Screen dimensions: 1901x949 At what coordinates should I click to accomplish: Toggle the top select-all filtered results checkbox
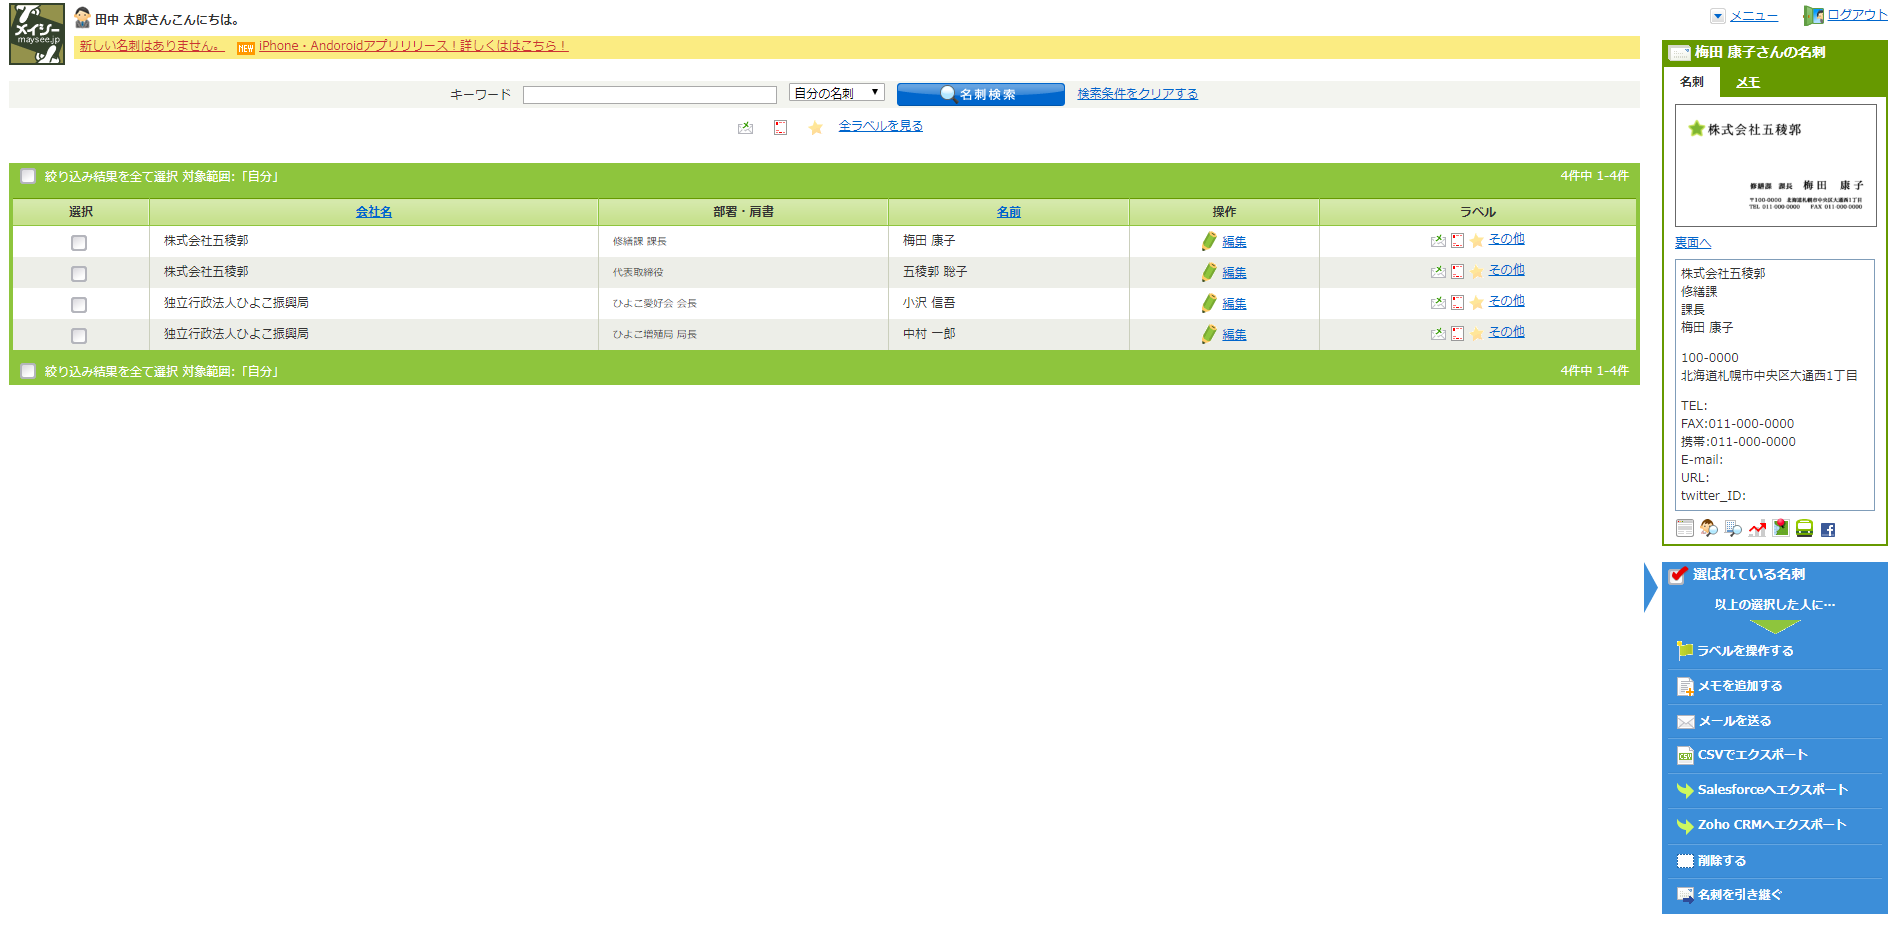click(x=28, y=176)
